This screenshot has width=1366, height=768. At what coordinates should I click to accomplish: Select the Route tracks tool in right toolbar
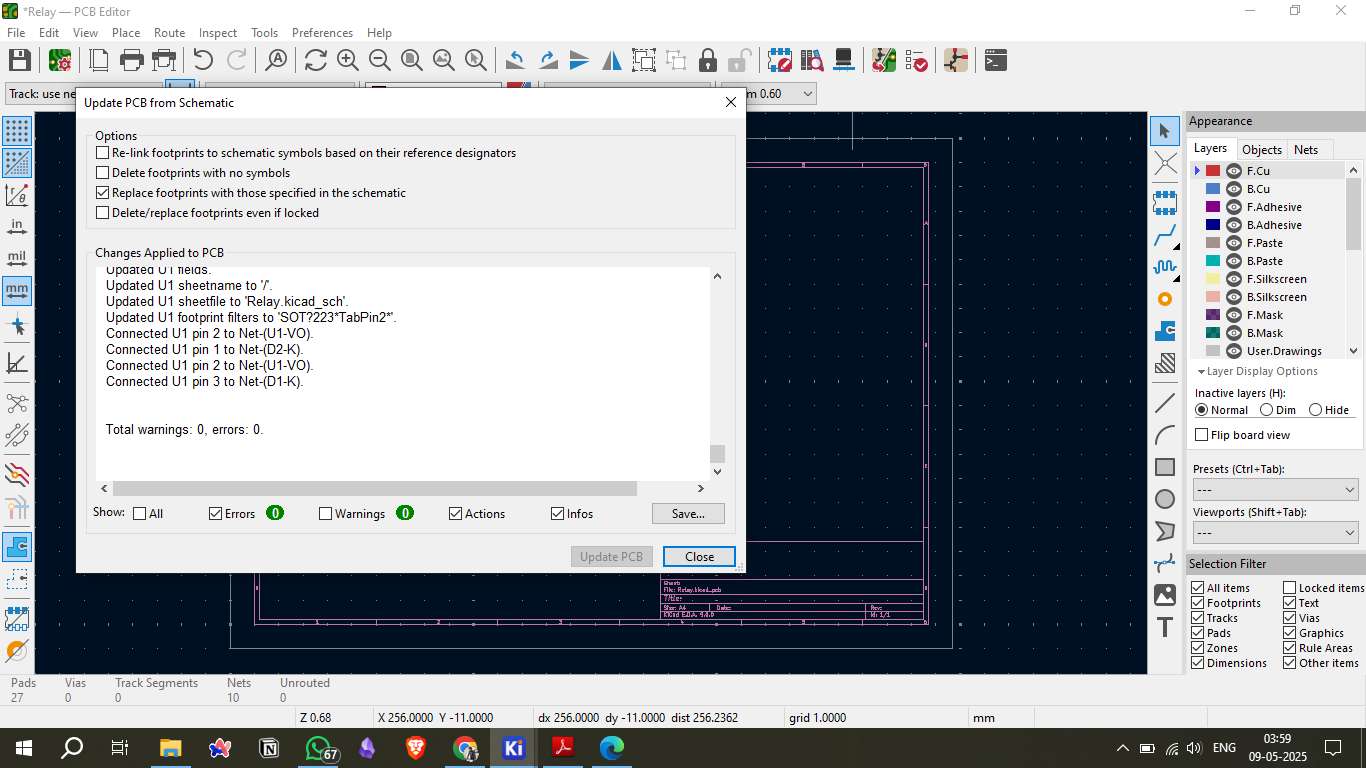point(1165,237)
